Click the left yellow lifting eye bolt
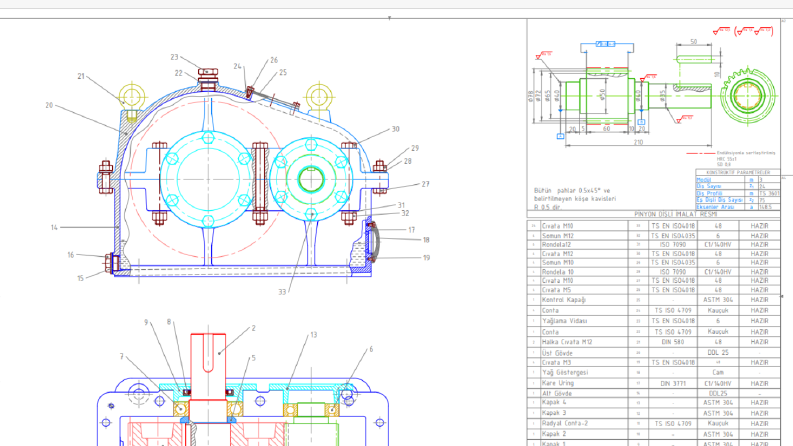This screenshot has width=793, height=446. click(132, 100)
